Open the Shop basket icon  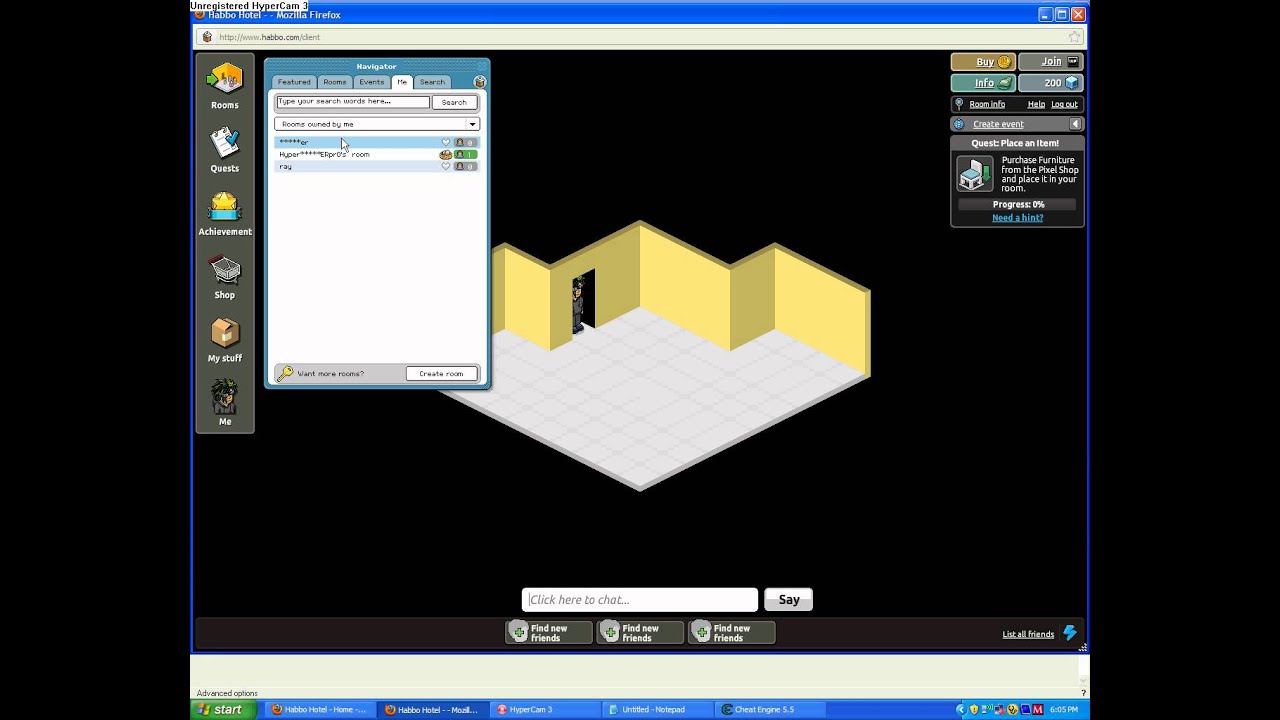coord(225,270)
